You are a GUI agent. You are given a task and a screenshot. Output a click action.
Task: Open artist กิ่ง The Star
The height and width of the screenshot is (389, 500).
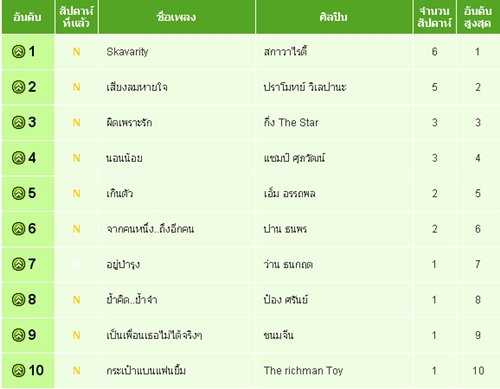[x=291, y=122]
